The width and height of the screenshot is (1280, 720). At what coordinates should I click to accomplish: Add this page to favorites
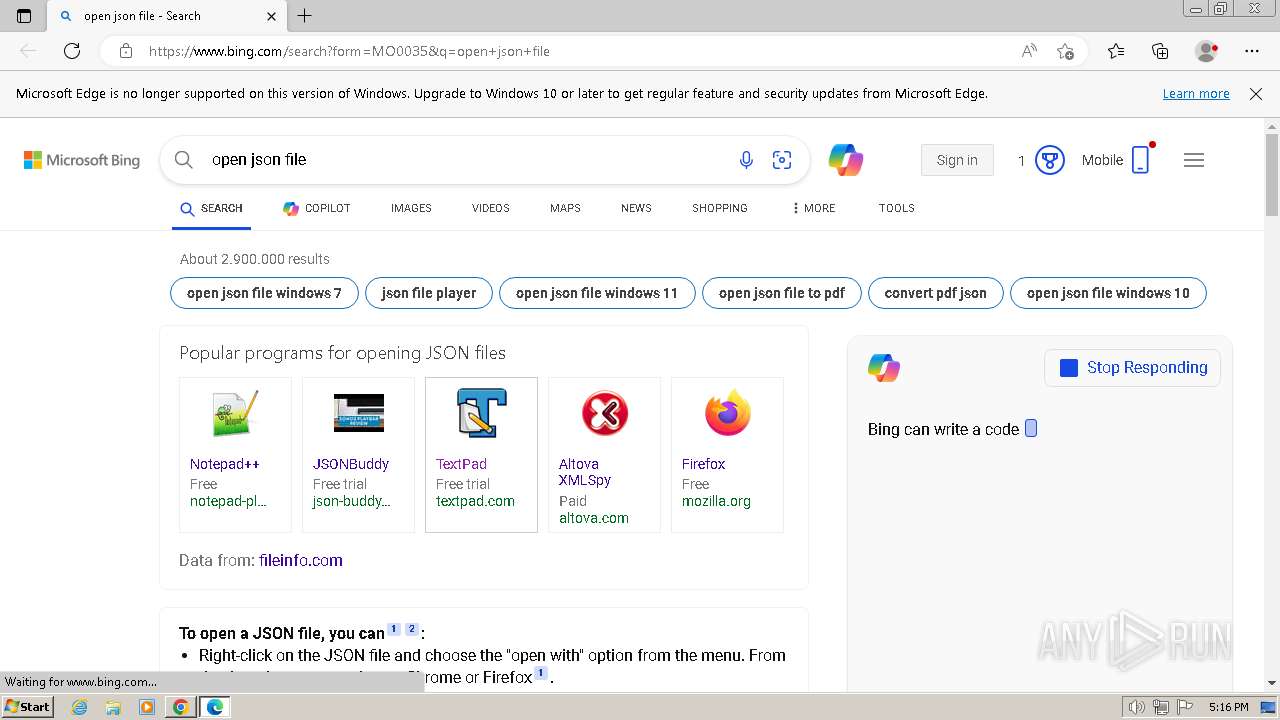[1065, 51]
